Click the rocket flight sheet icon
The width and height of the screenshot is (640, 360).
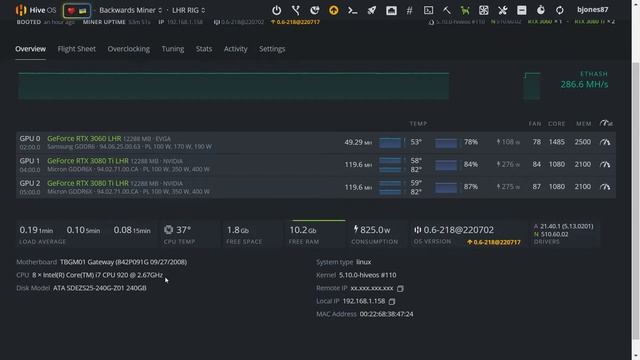371,10
